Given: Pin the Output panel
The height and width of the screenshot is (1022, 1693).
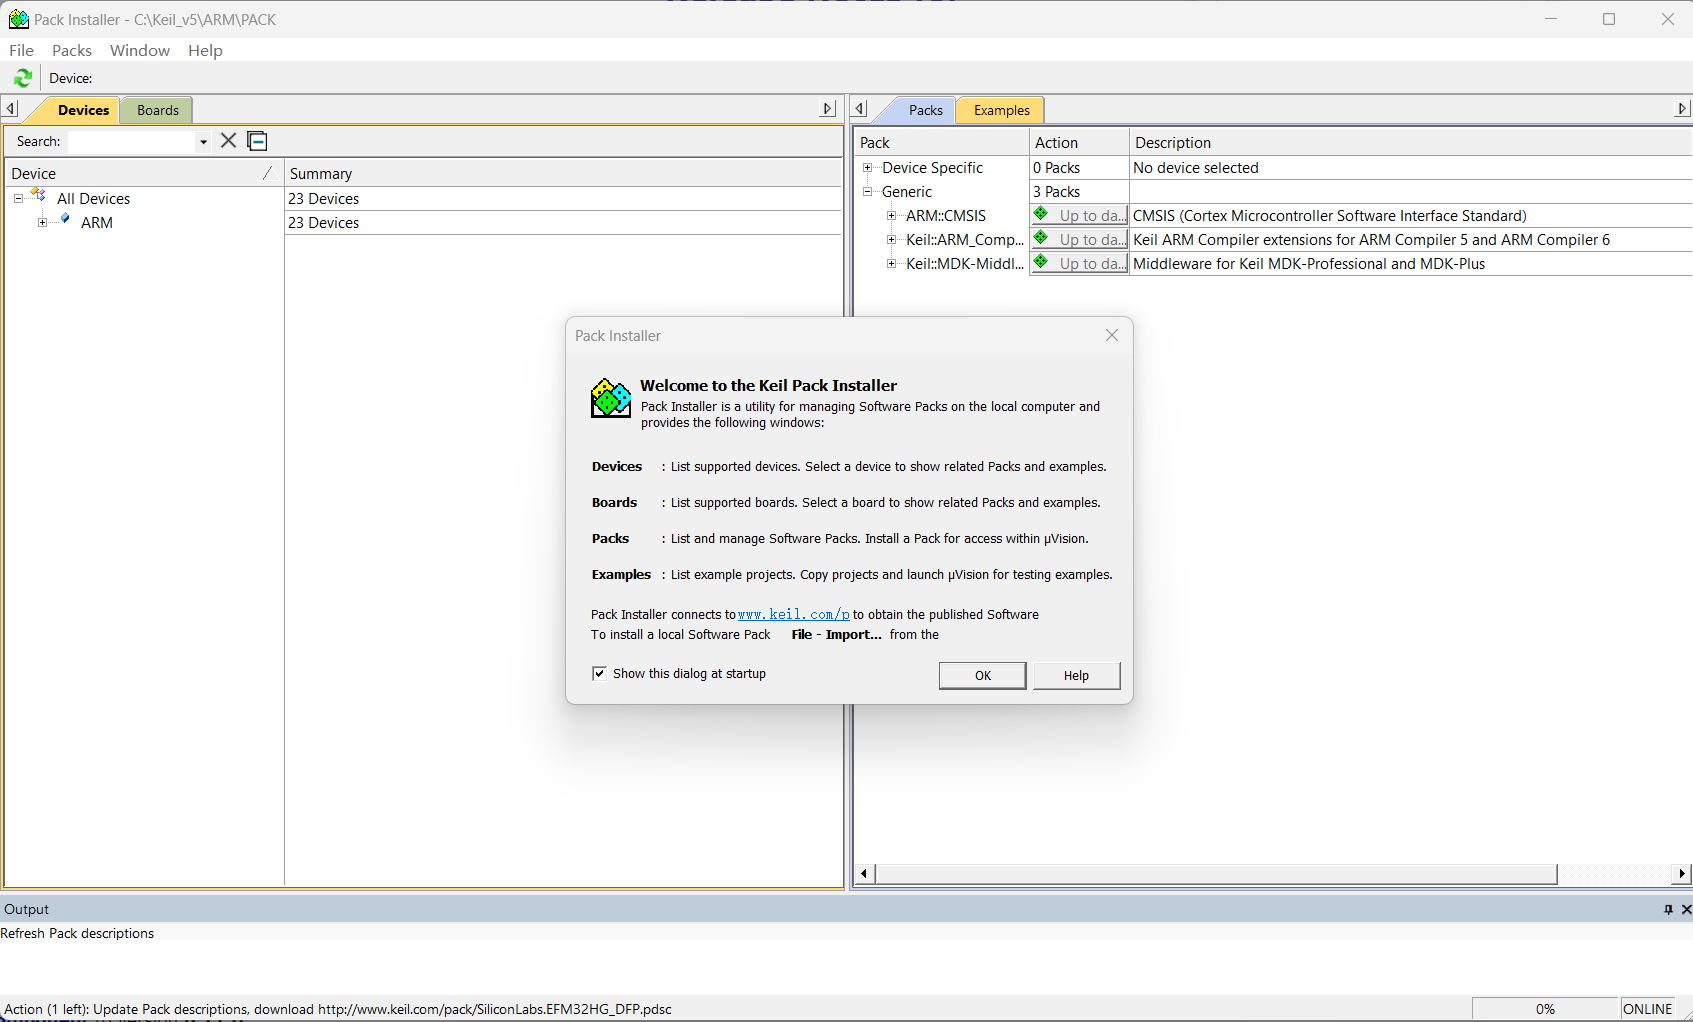Looking at the screenshot, I should pyautogui.click(x=1668, y=909).
